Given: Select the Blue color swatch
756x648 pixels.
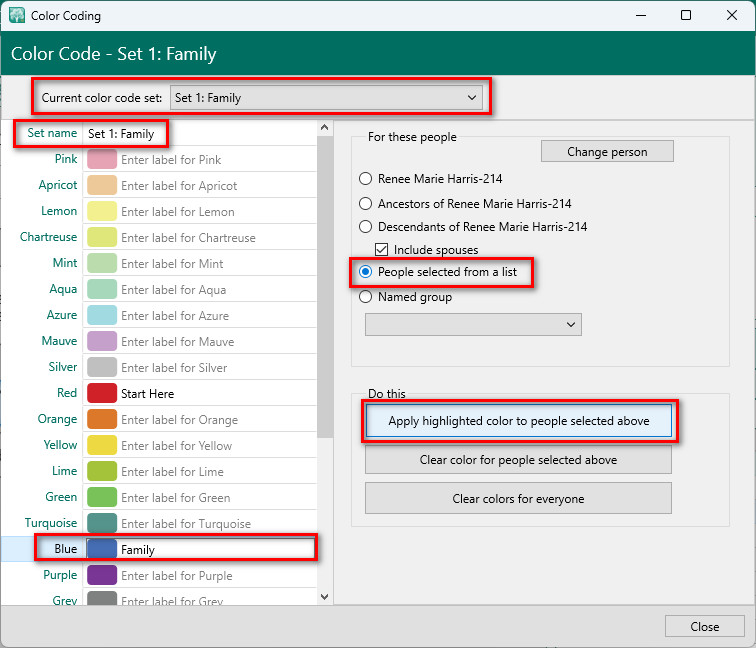Looking at the screenshot, I should [102, 550].
